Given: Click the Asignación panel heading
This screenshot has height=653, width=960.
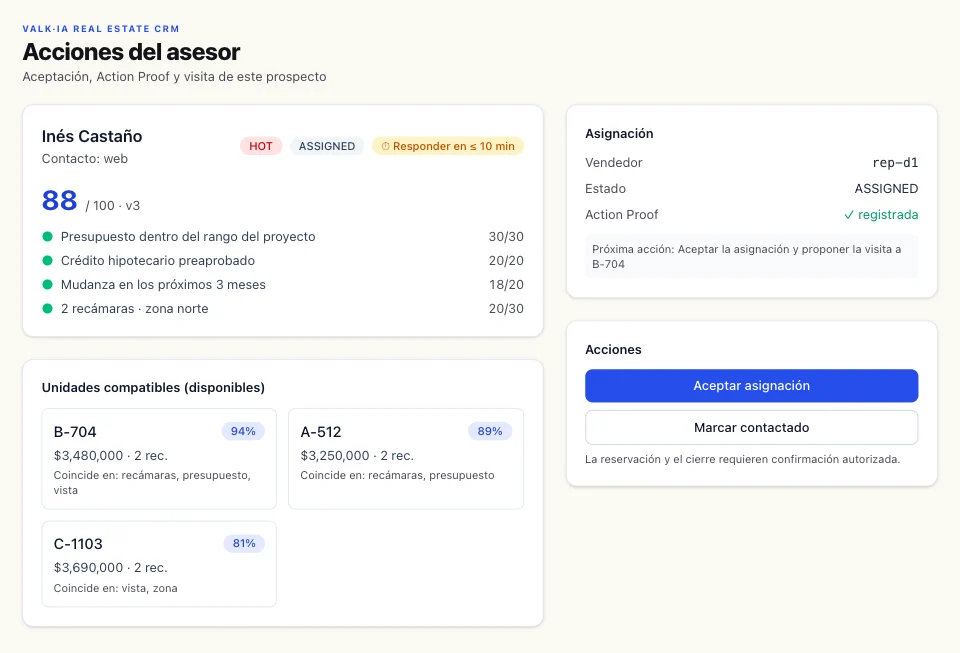Looking at the screenshot, I should [619, 133].
